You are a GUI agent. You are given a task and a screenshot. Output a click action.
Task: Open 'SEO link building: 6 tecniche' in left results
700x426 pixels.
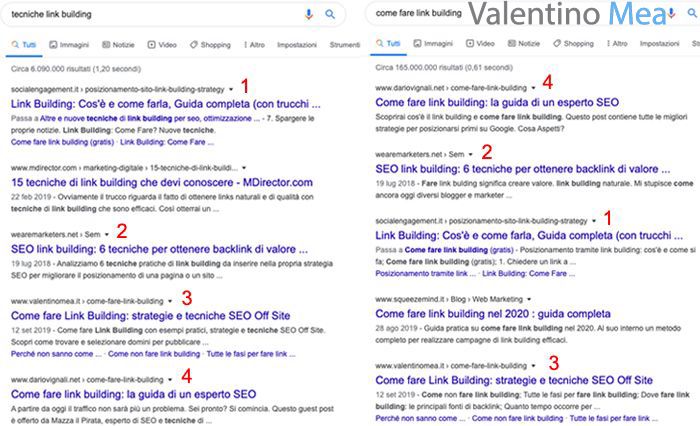(159, 249)
